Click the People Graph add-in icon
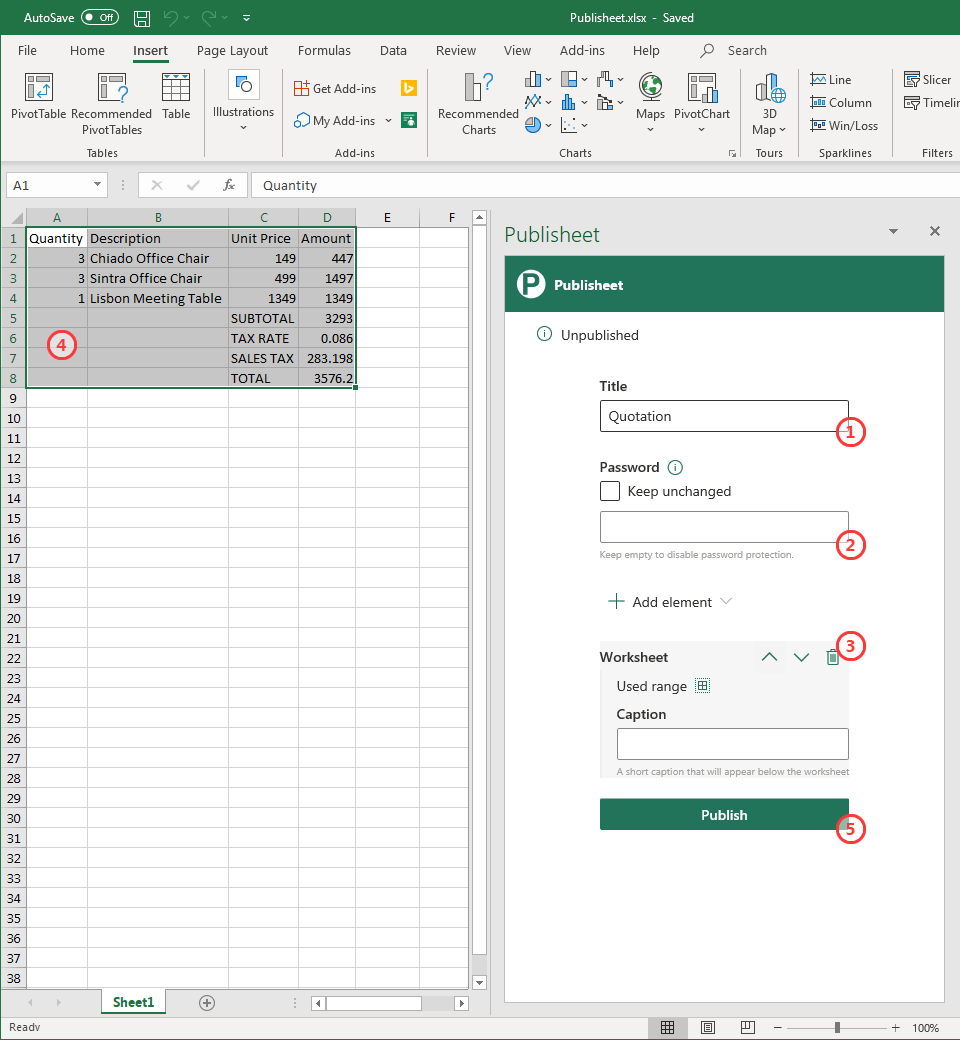 pos(409,120)
